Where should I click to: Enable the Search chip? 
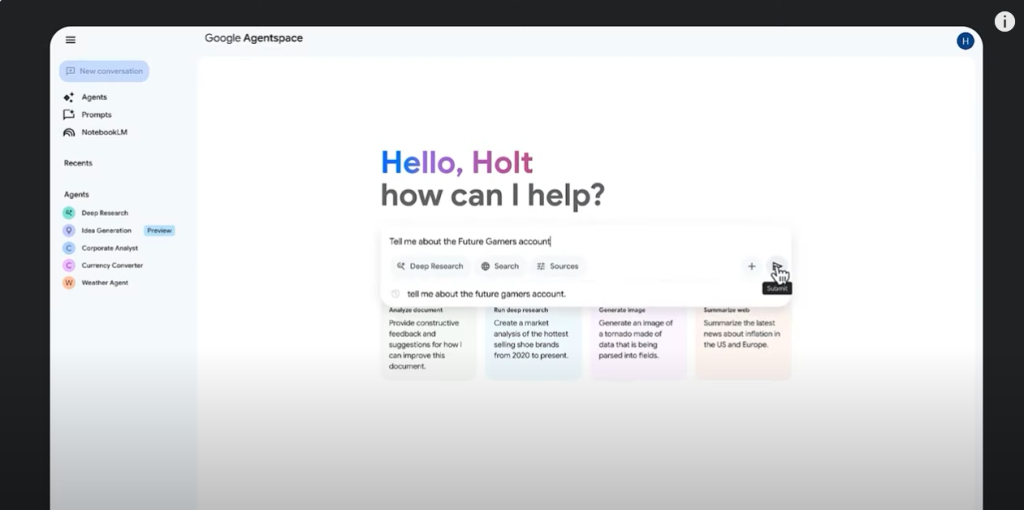500,266
